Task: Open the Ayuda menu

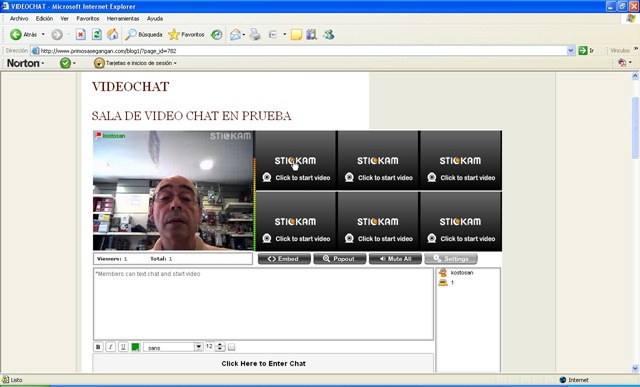Action: (x=155, y=18)
